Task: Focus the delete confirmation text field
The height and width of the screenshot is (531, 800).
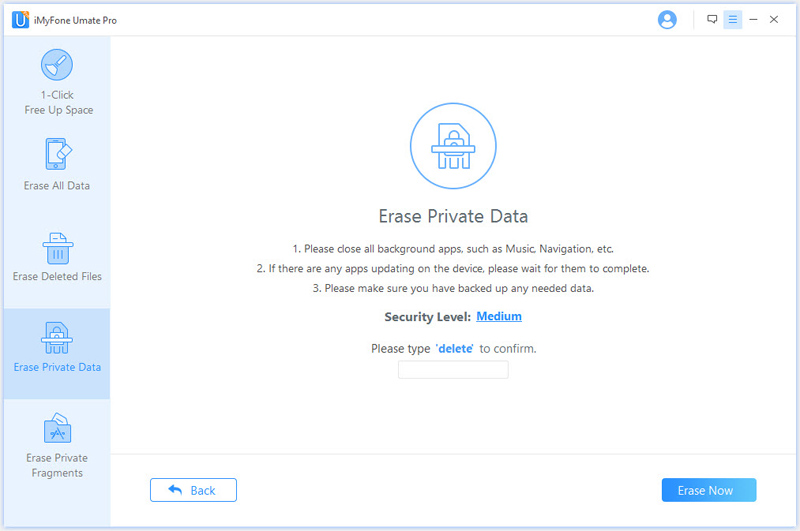Action: tap(453, 370)
